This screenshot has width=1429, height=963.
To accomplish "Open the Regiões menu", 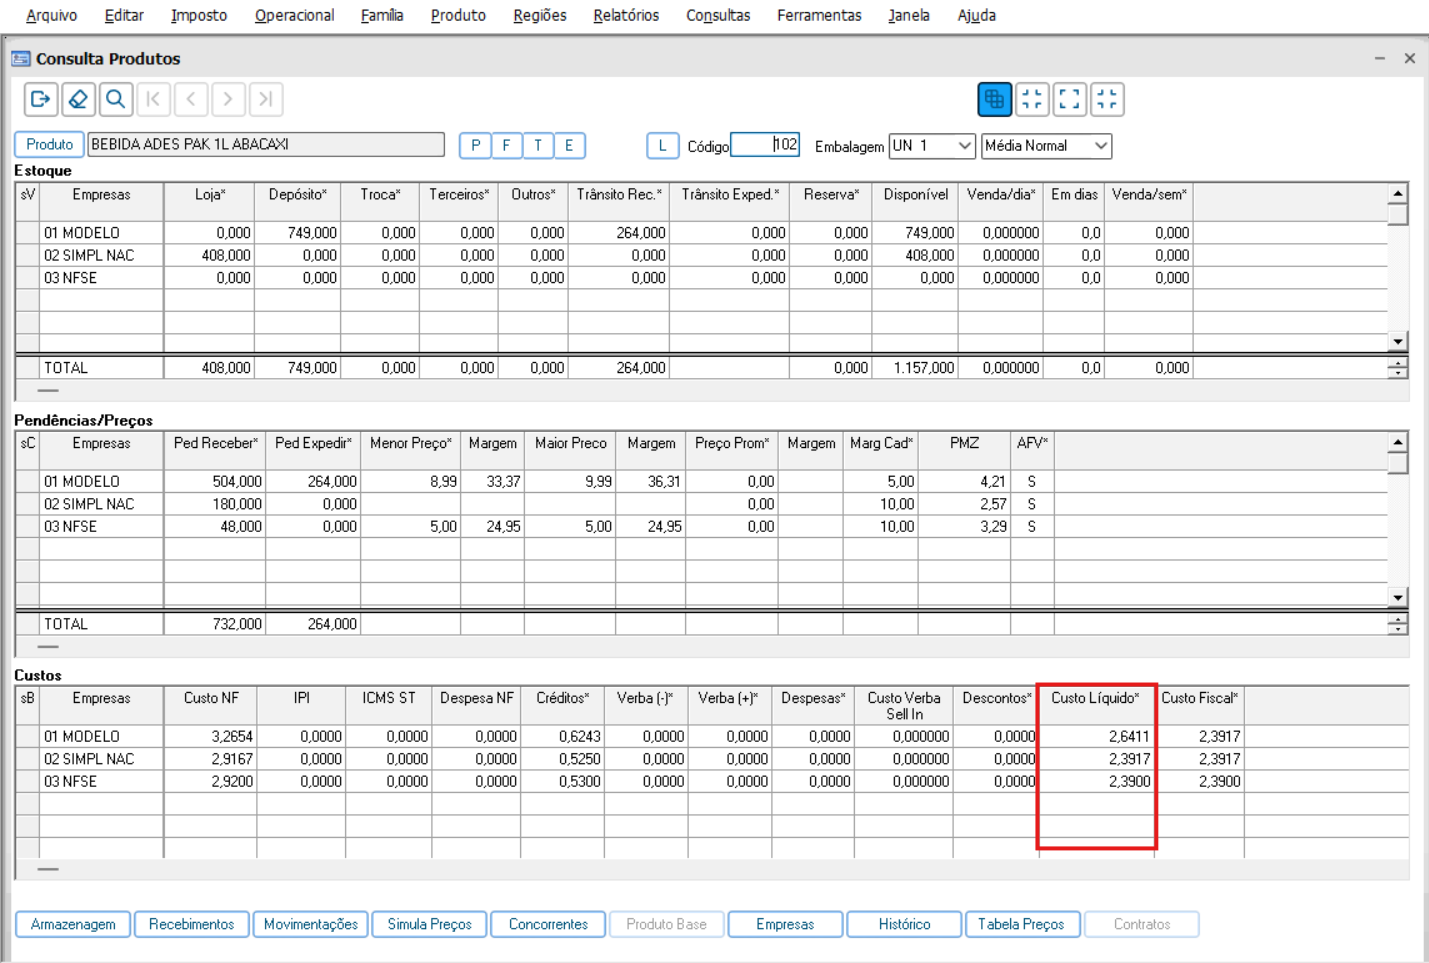I will pos(540,15).
